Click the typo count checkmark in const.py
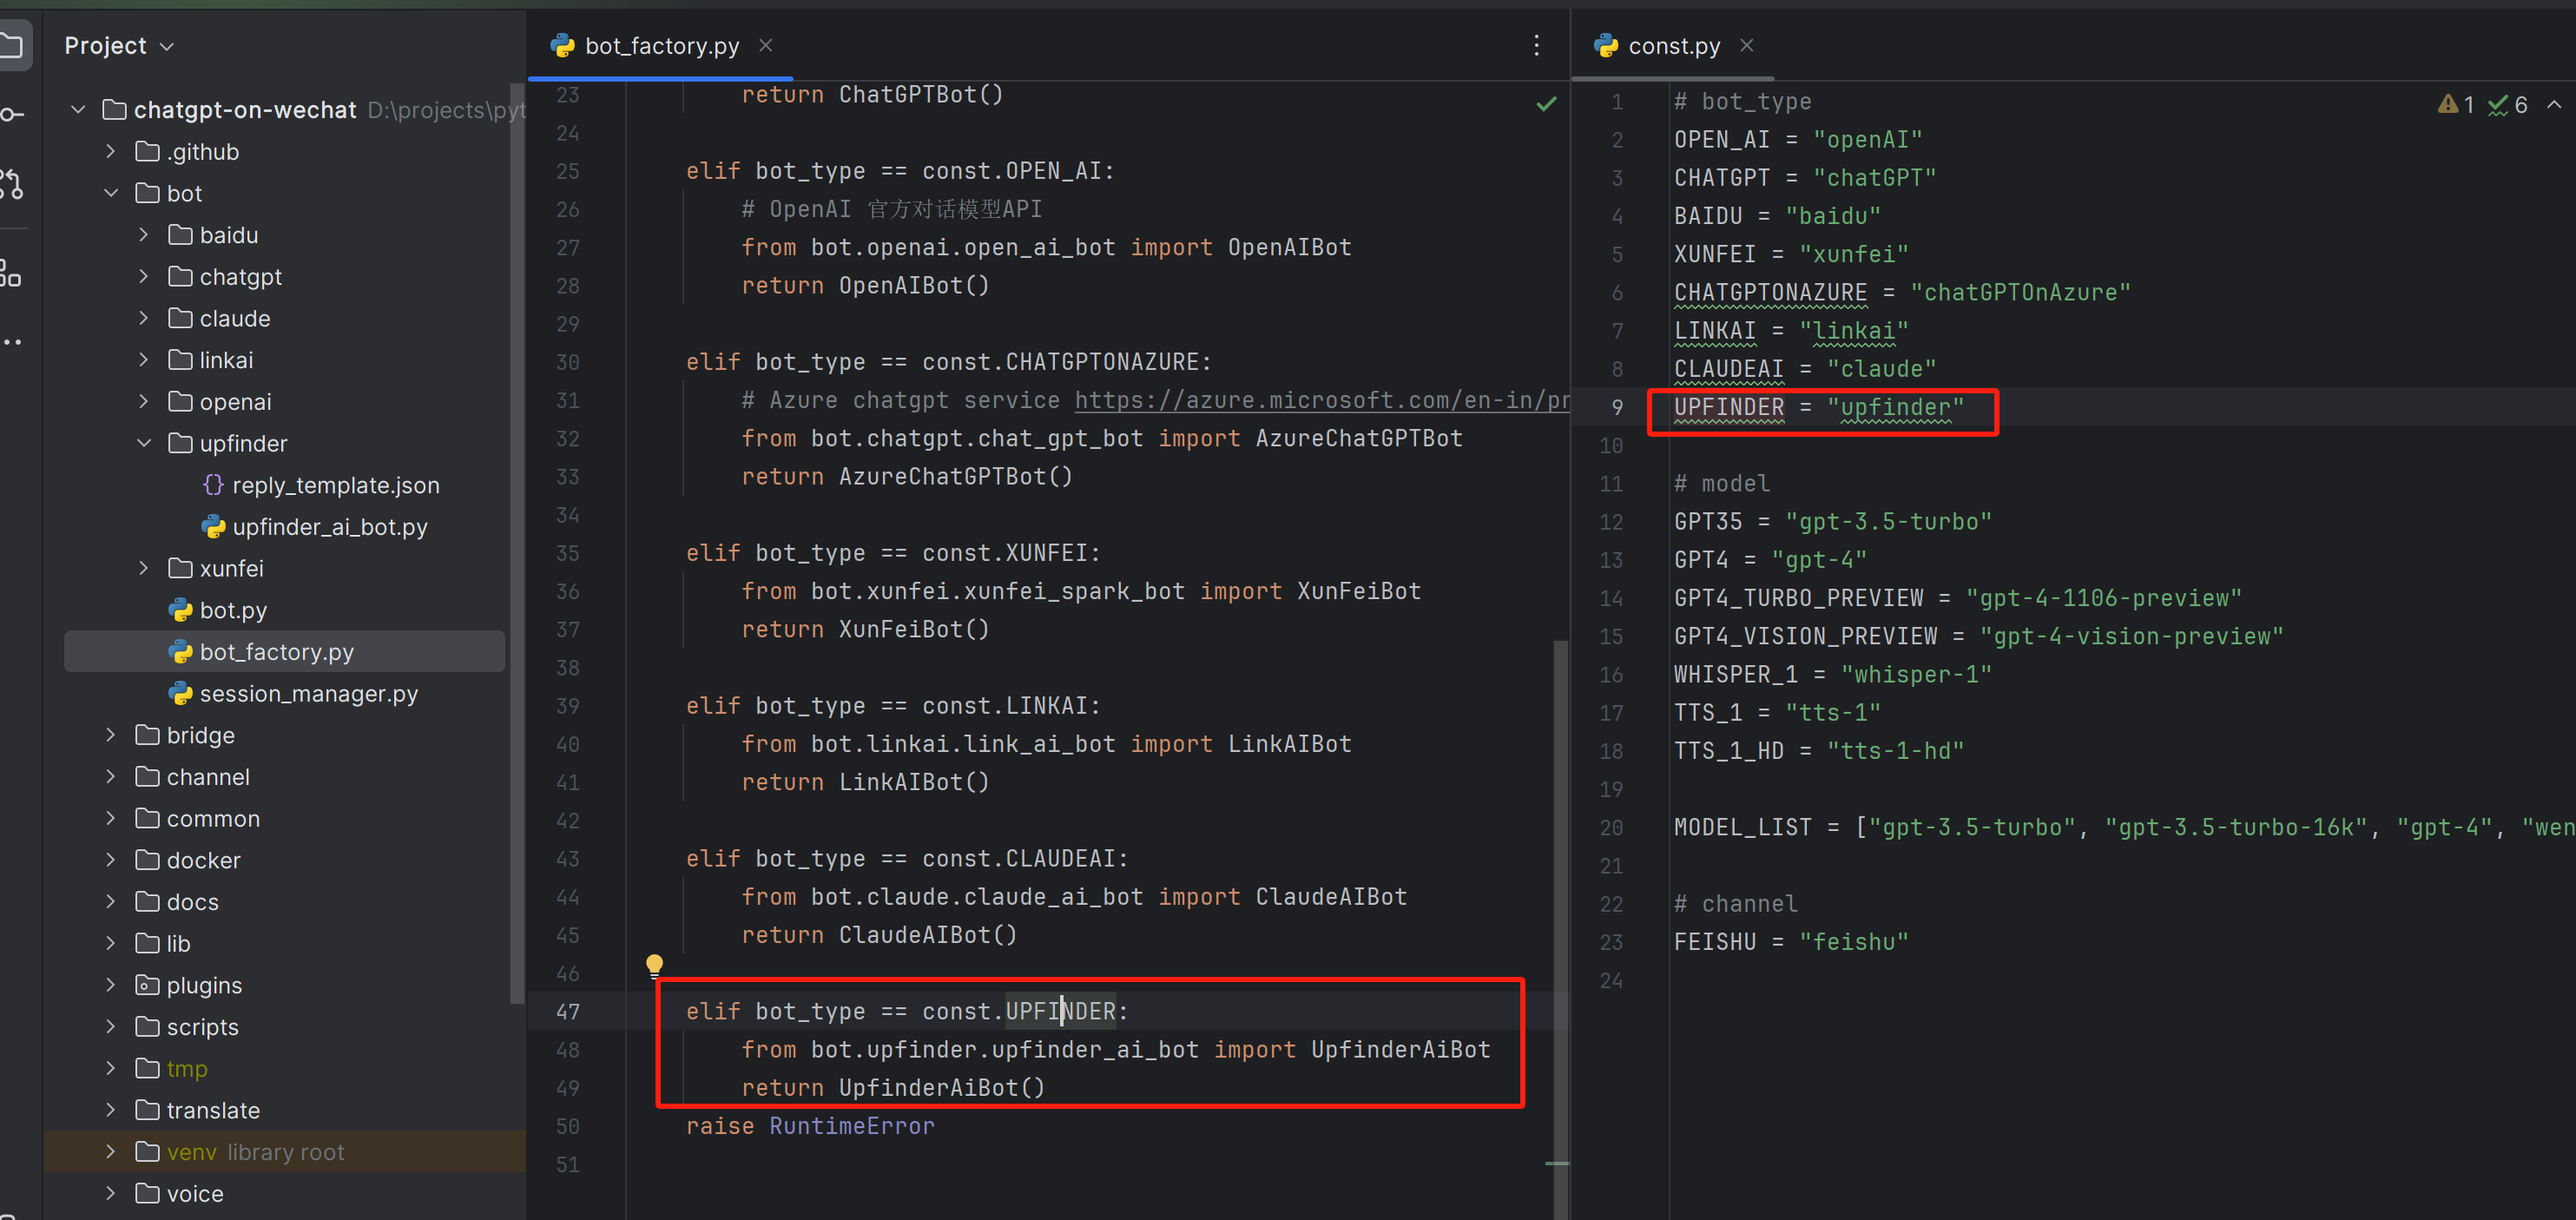 (2508, 104)
